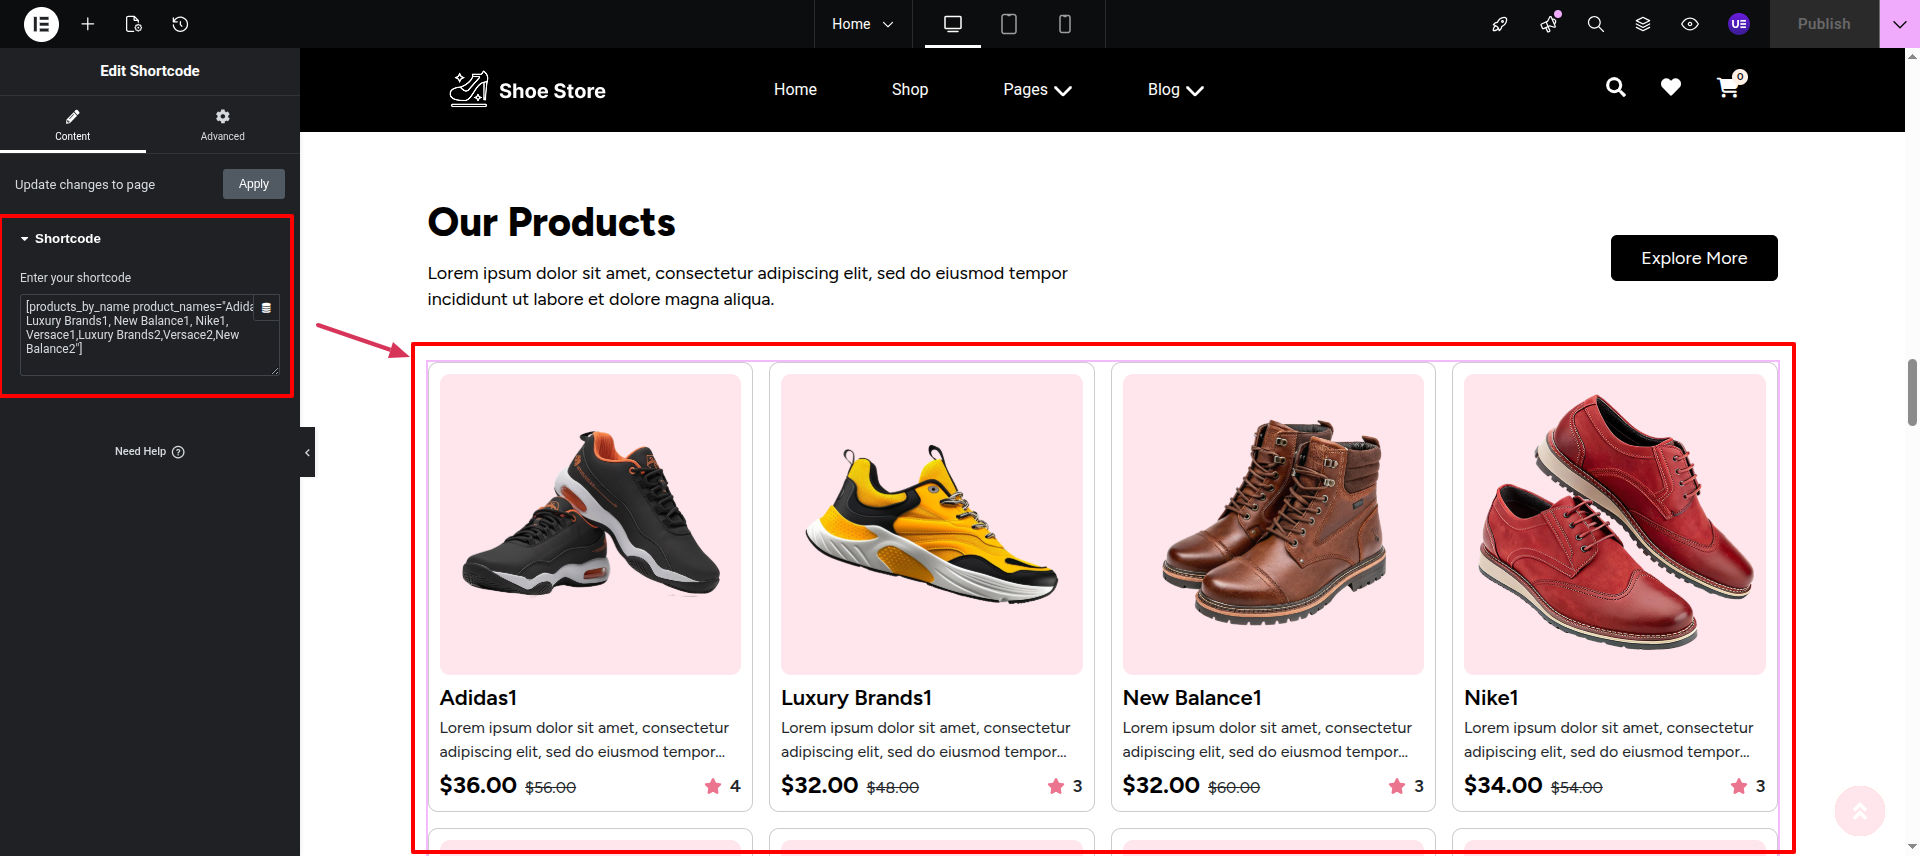
Task: Expand the Publish options arrow
Action: point(1899,24)
